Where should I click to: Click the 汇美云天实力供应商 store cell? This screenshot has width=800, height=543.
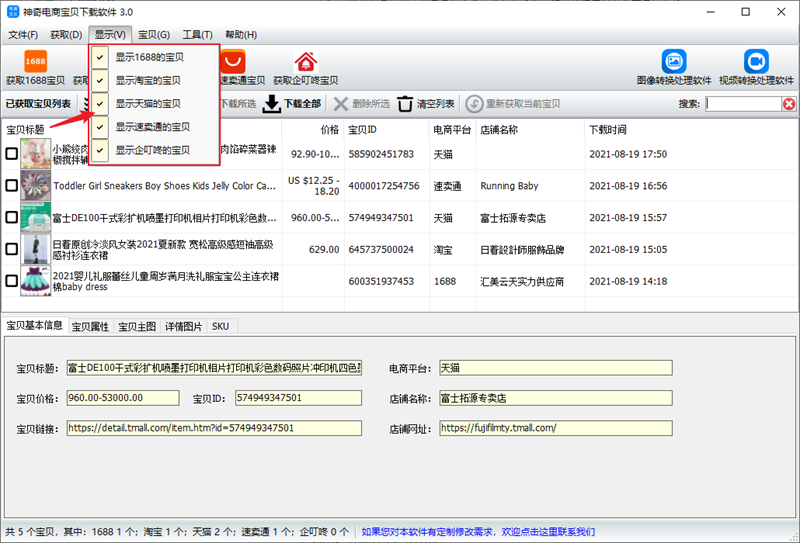coord(522,281)
